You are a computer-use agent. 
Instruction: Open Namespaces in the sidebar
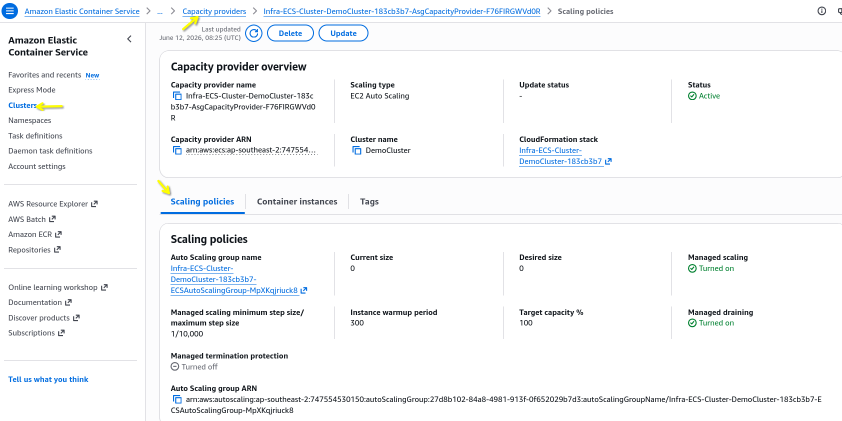30,120
